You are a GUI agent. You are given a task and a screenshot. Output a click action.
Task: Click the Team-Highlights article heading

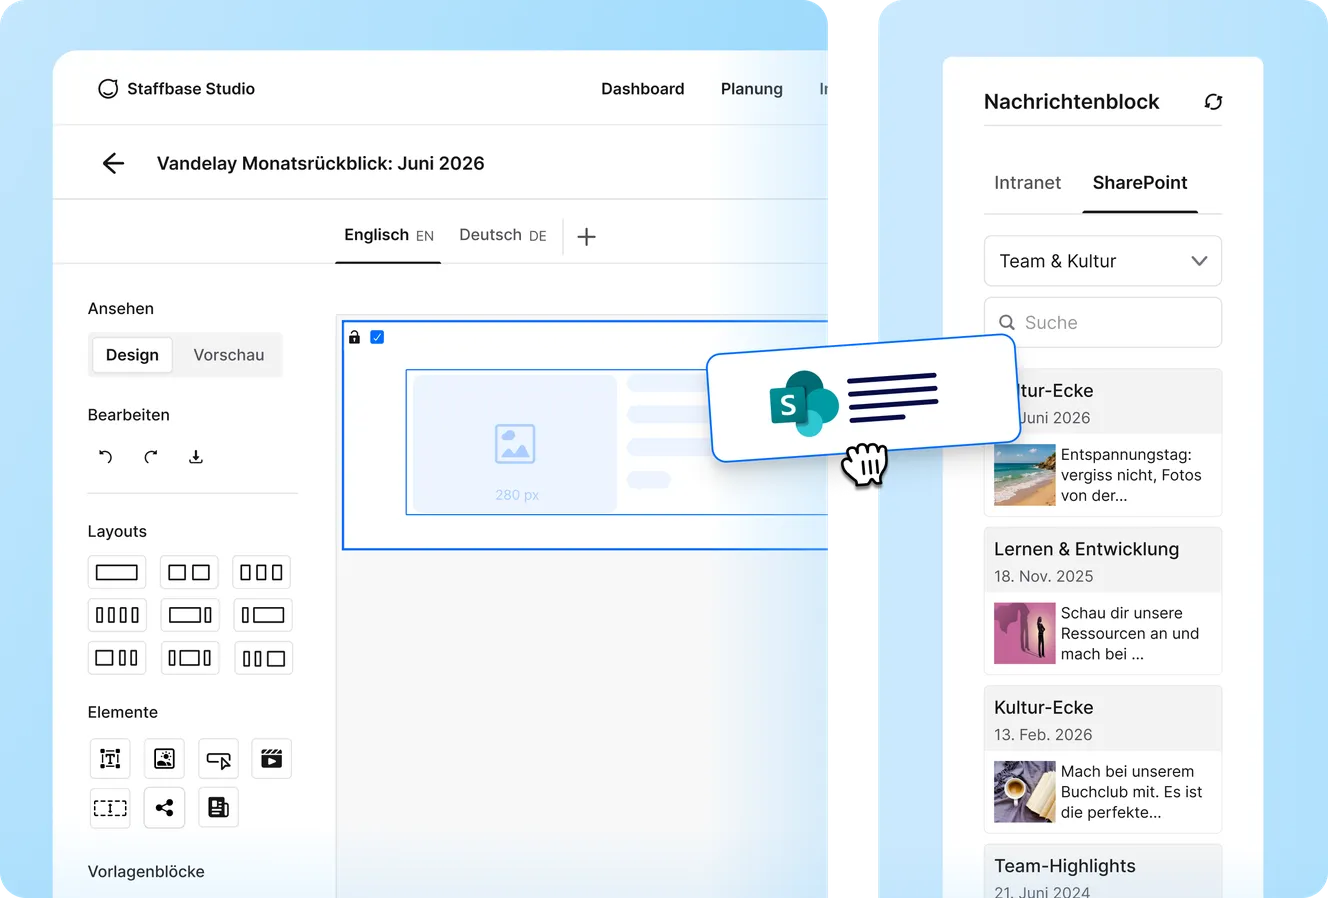click(x=1065, y=866)
